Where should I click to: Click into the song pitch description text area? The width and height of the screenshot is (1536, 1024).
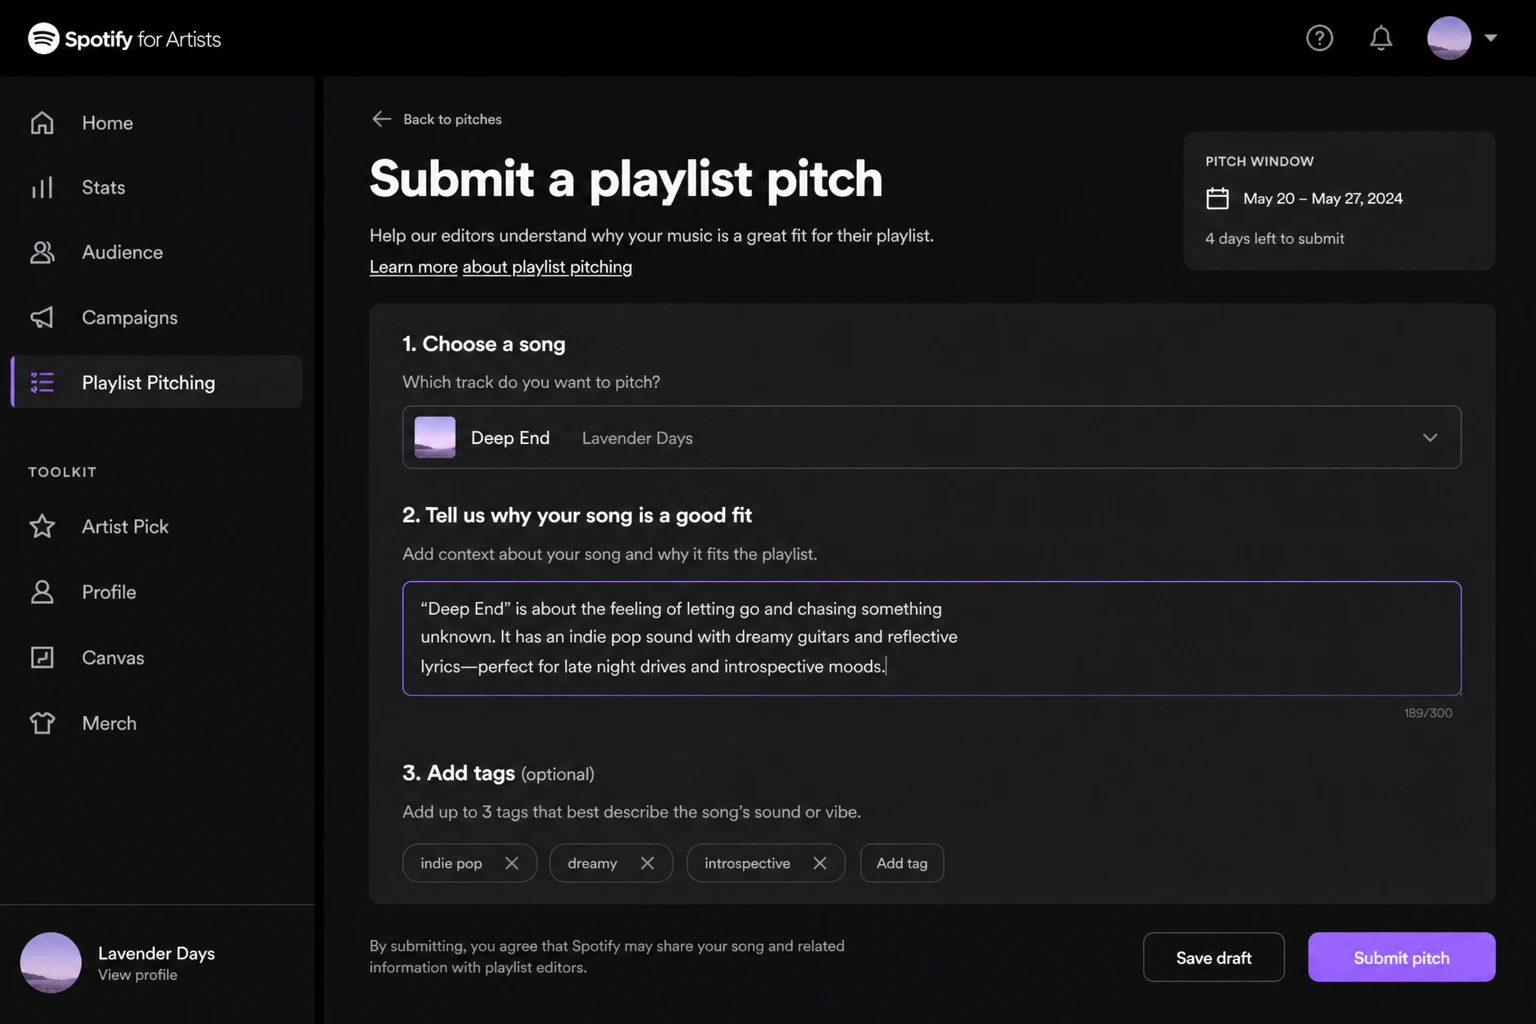click(931, 638)
